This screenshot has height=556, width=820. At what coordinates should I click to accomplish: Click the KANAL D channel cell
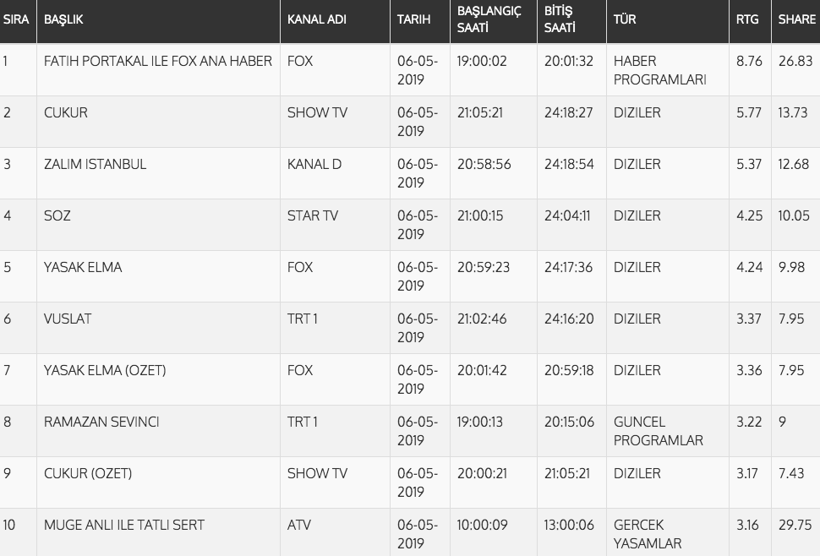coord(314,164)
